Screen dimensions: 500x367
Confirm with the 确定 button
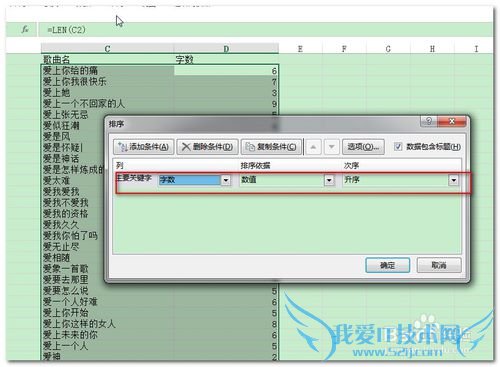coord(387,265)
